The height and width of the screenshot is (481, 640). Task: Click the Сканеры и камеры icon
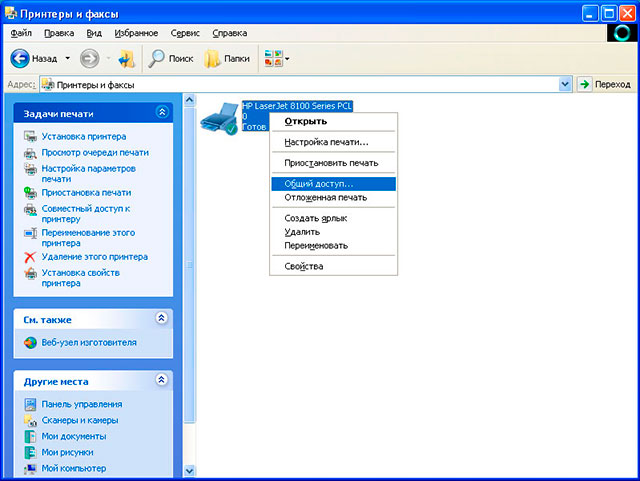30,420
